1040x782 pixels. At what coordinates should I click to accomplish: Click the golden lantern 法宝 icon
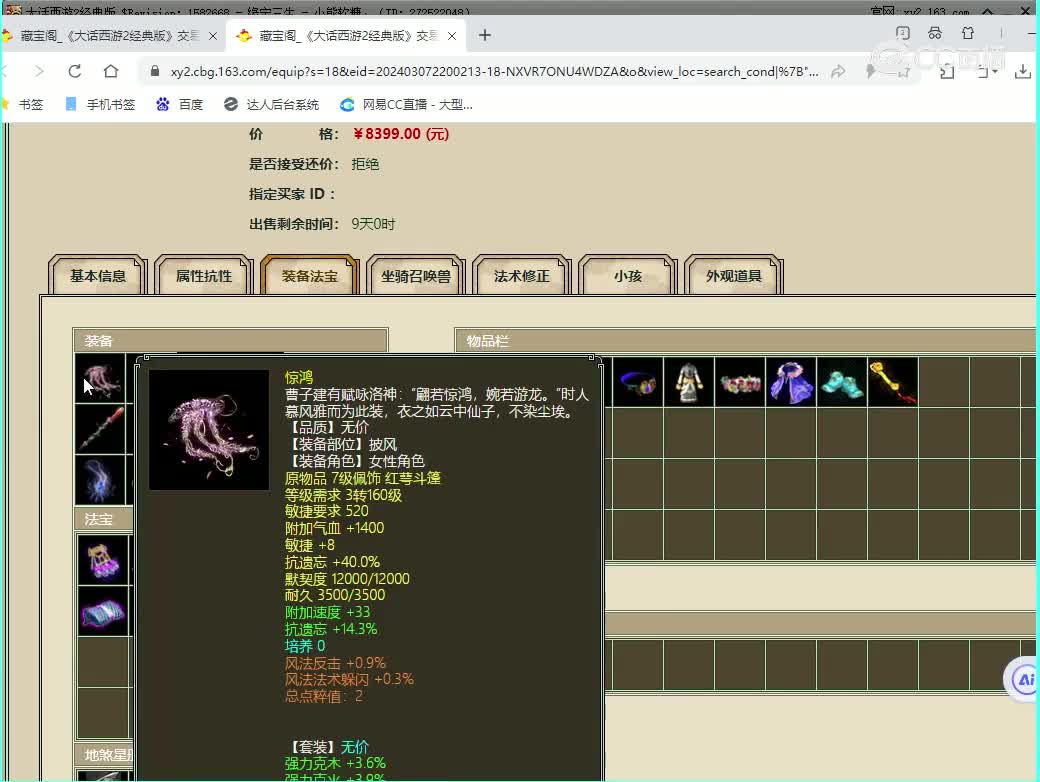pyautogui.click(x=103, y=560)
